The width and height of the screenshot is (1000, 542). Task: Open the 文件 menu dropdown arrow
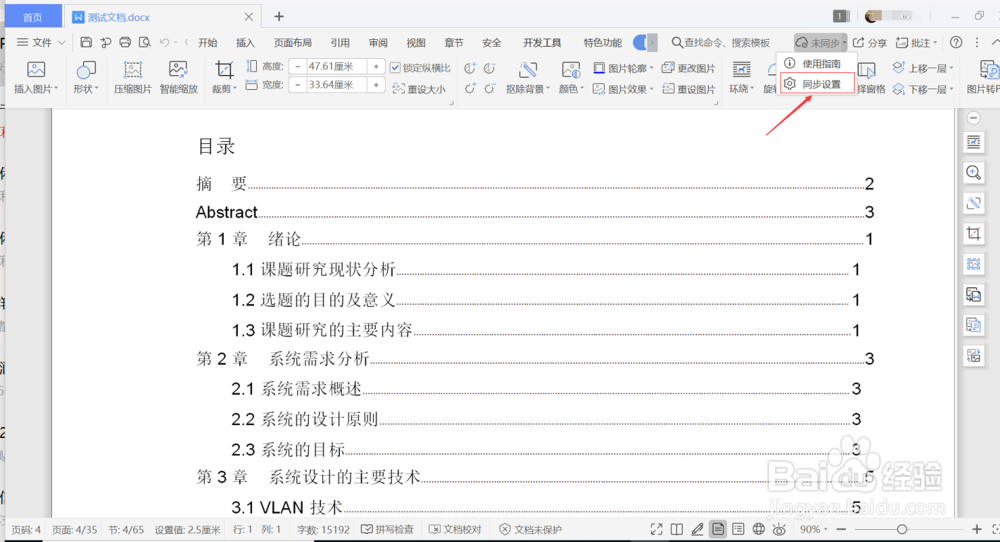(61, 43)
